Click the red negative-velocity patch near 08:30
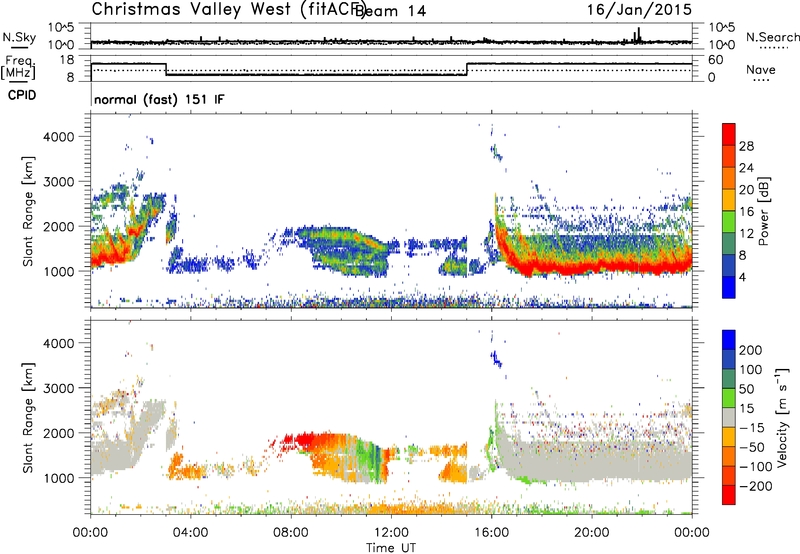 click(305, 439)
